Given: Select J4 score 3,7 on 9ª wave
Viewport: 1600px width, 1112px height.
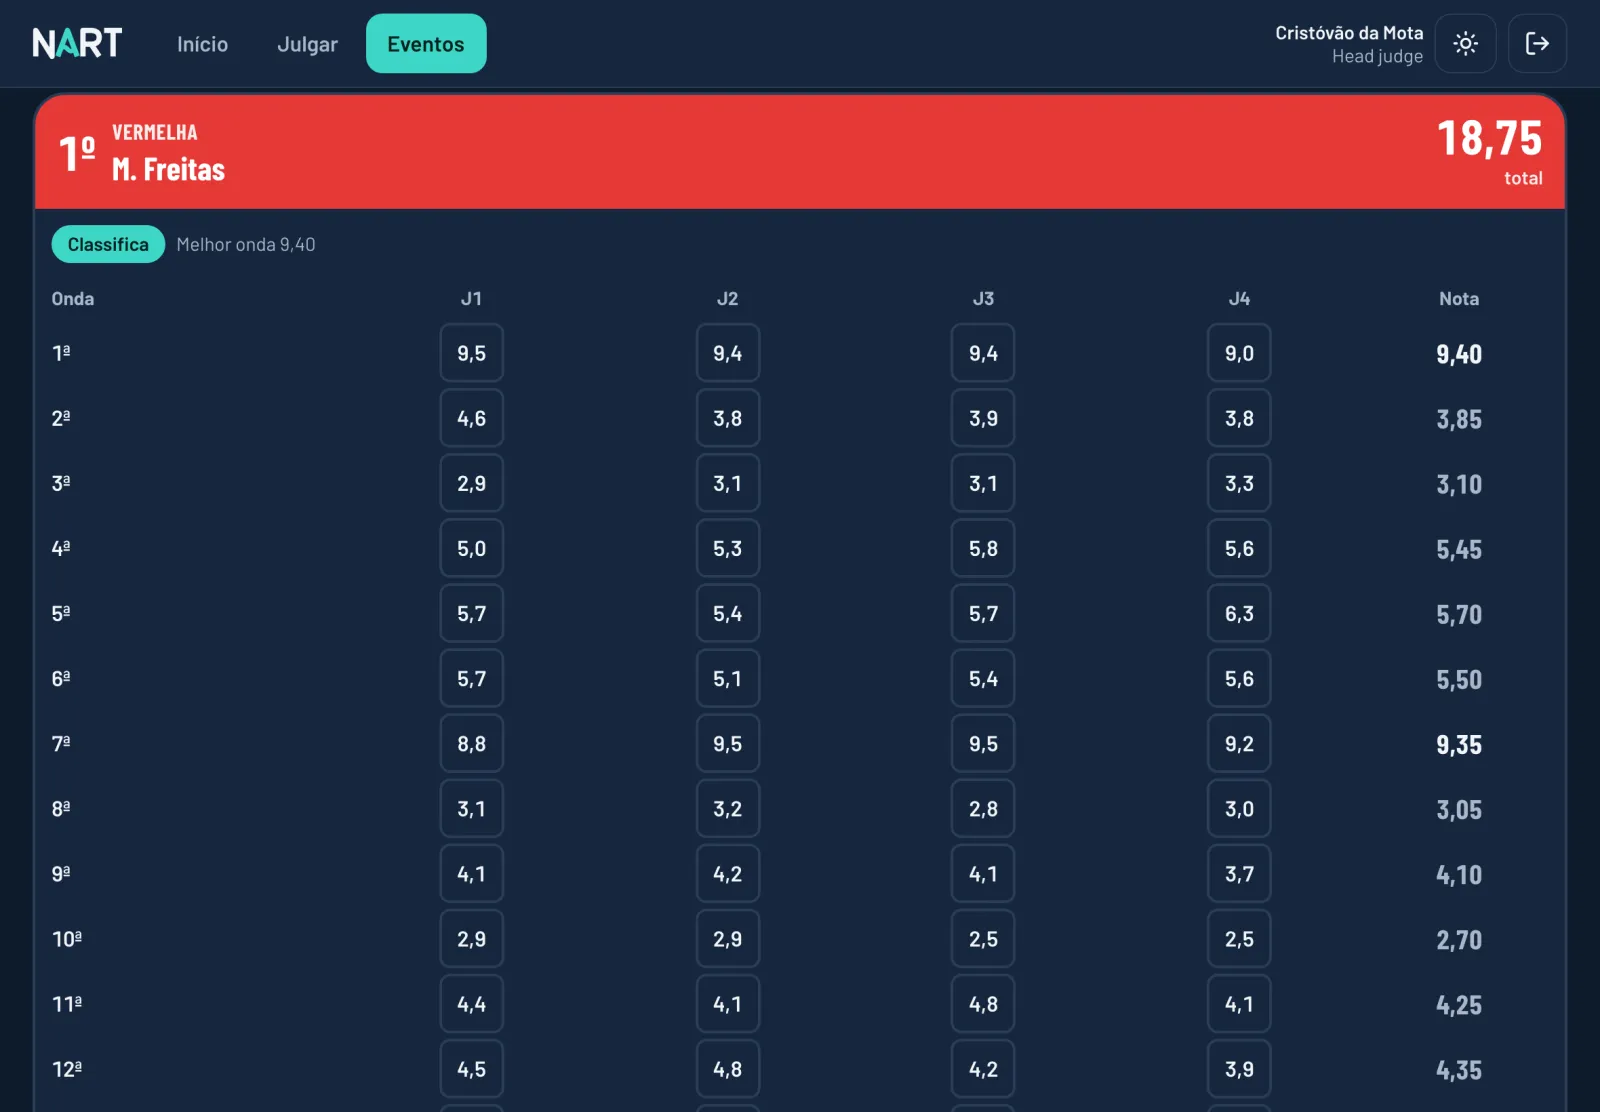Looking at the screenshot, I should coord(1239,873).
